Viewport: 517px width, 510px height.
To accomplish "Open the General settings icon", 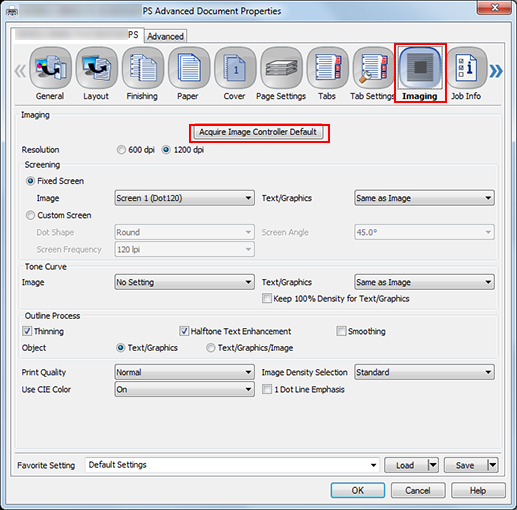I will [x=50, y=68].
